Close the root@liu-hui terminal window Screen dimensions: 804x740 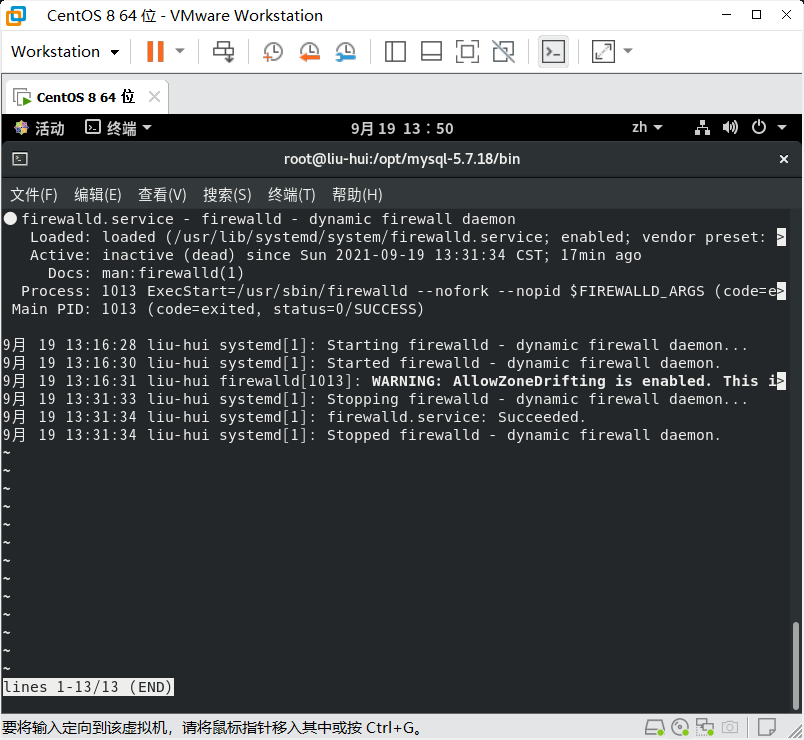(x=783, y=159)
